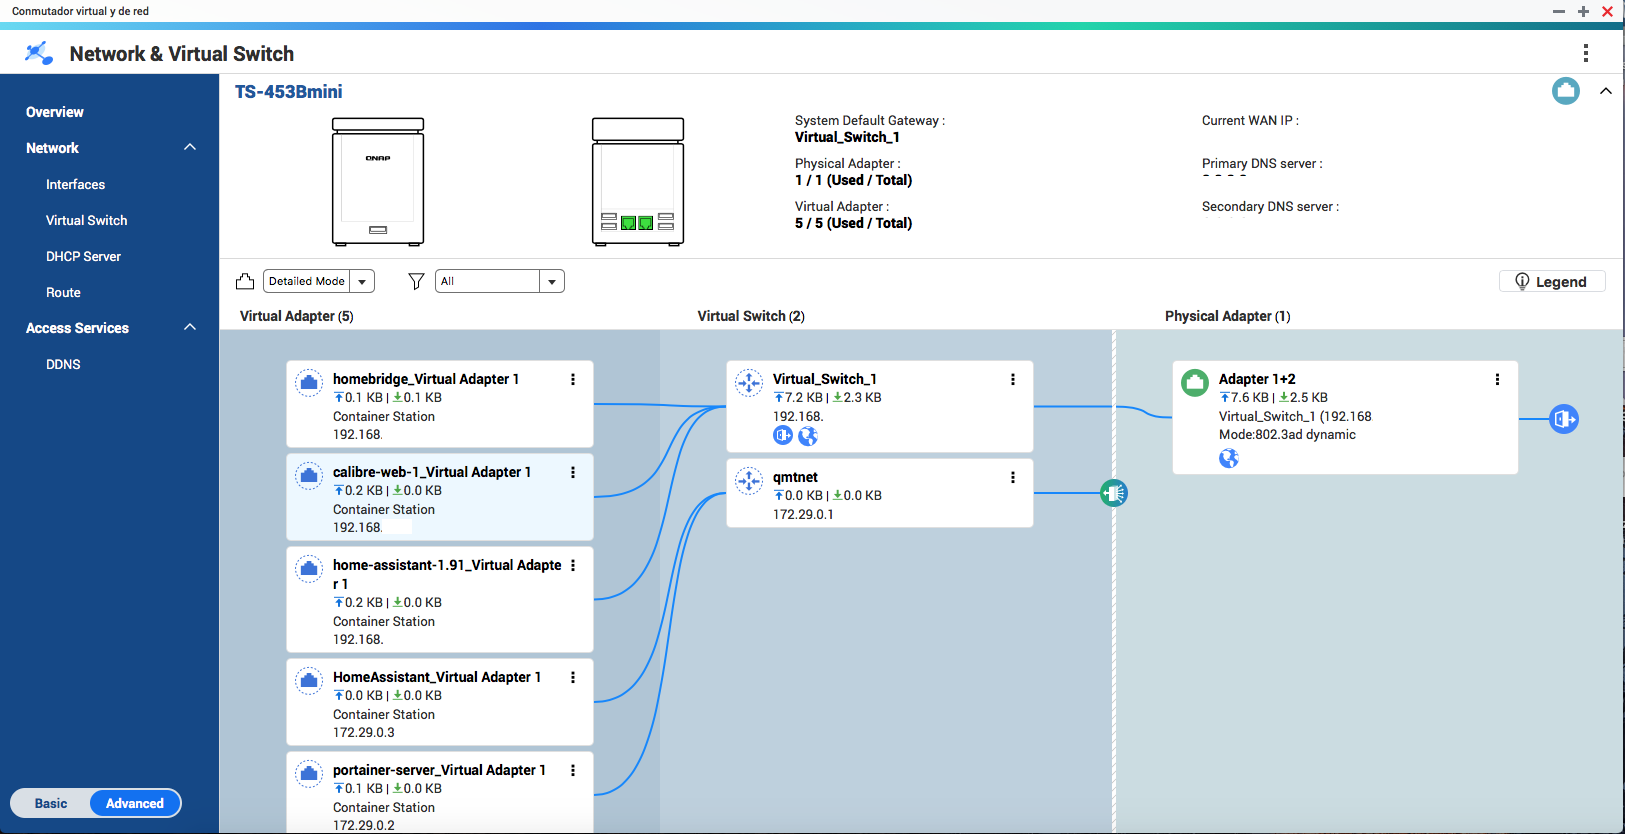Click the green Adapter 1+2 status icon

coord(1195,383)
